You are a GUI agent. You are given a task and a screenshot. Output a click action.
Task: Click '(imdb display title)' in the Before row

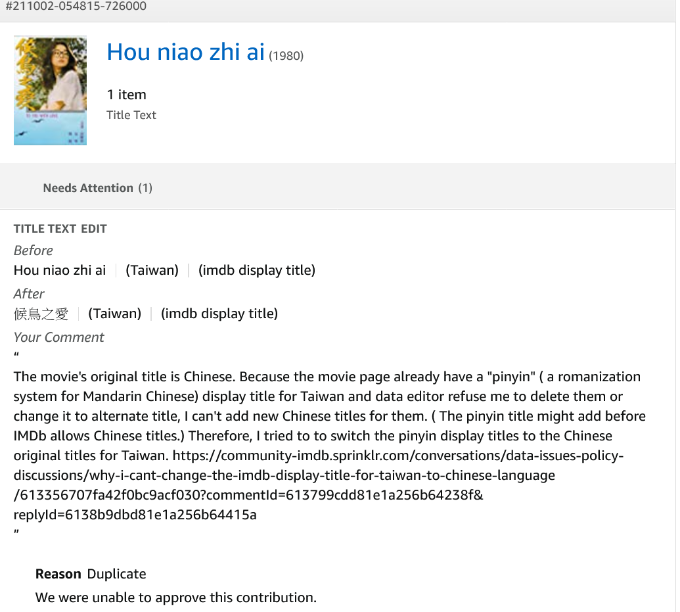256,270
